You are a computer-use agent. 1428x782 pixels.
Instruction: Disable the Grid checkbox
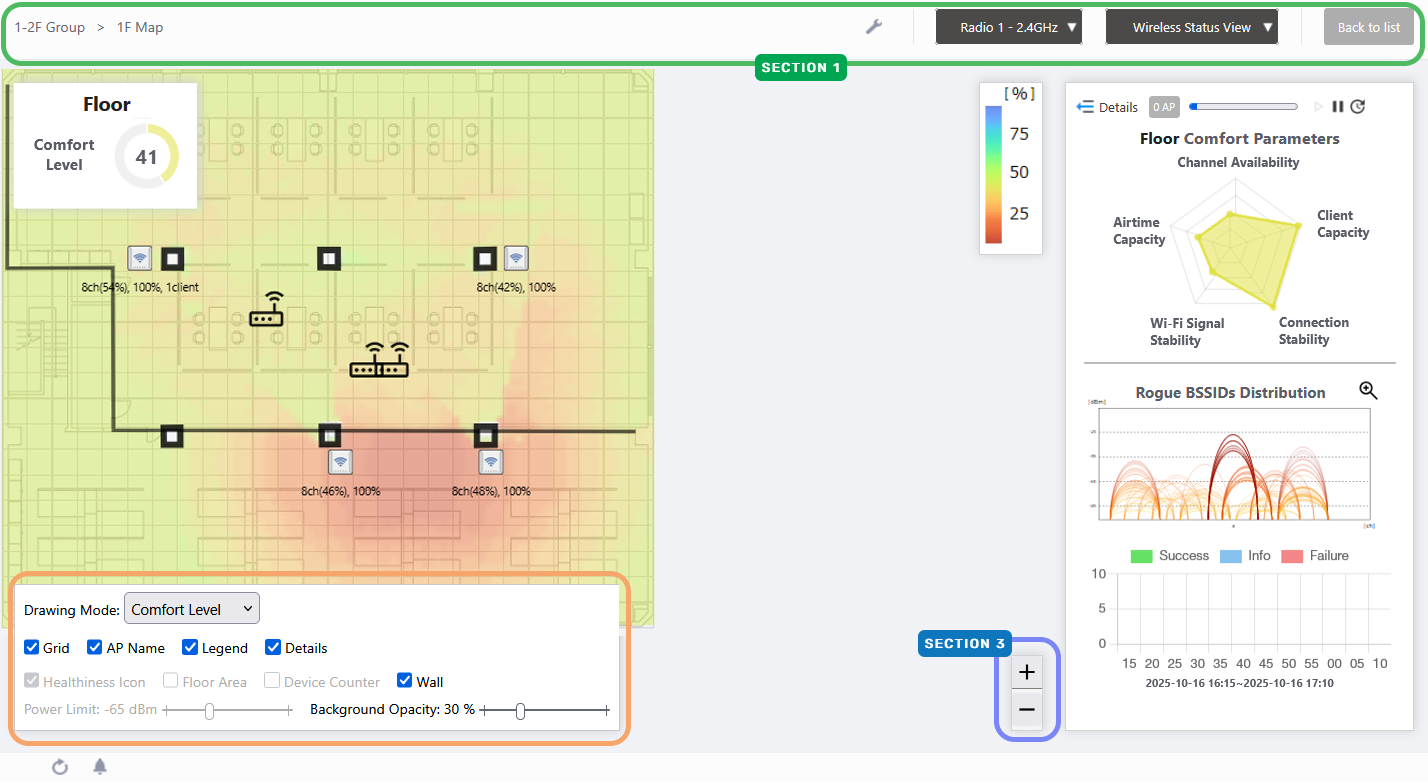click(32, 648)
